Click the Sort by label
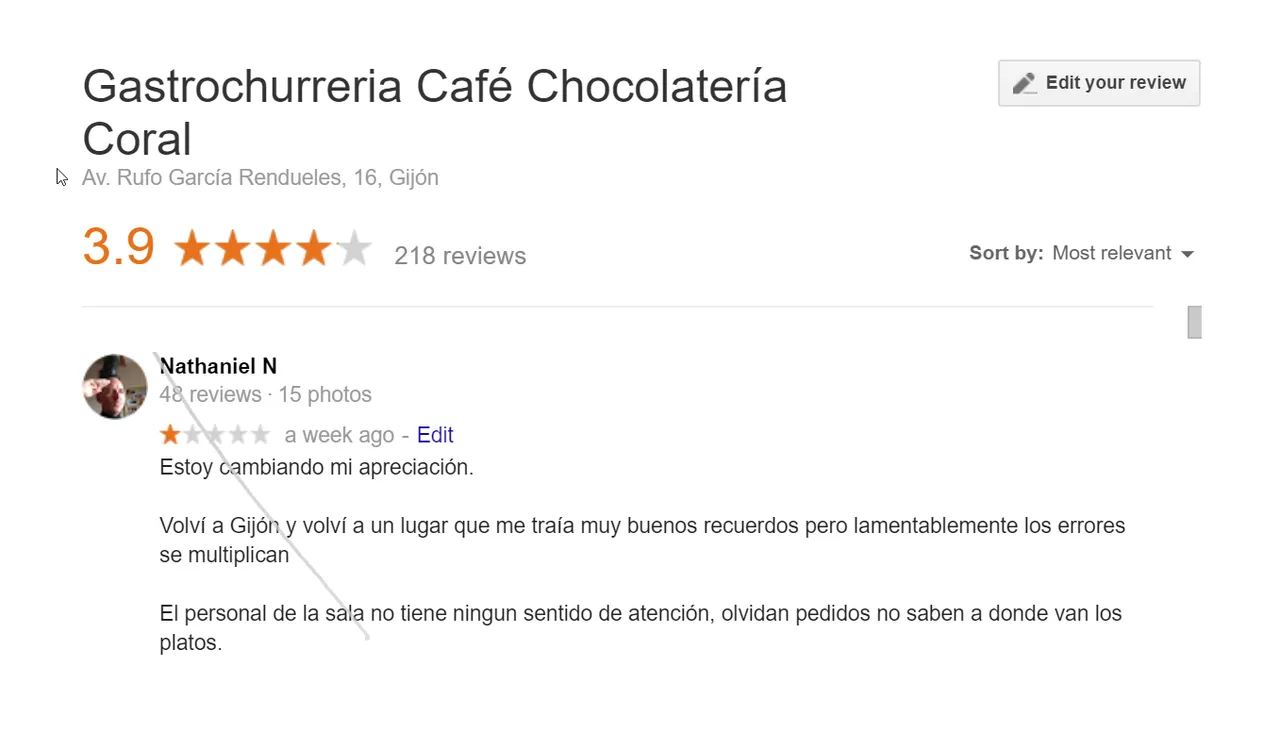Image resolution: width=1280 pixels, height=734 pixels. 1006,253
